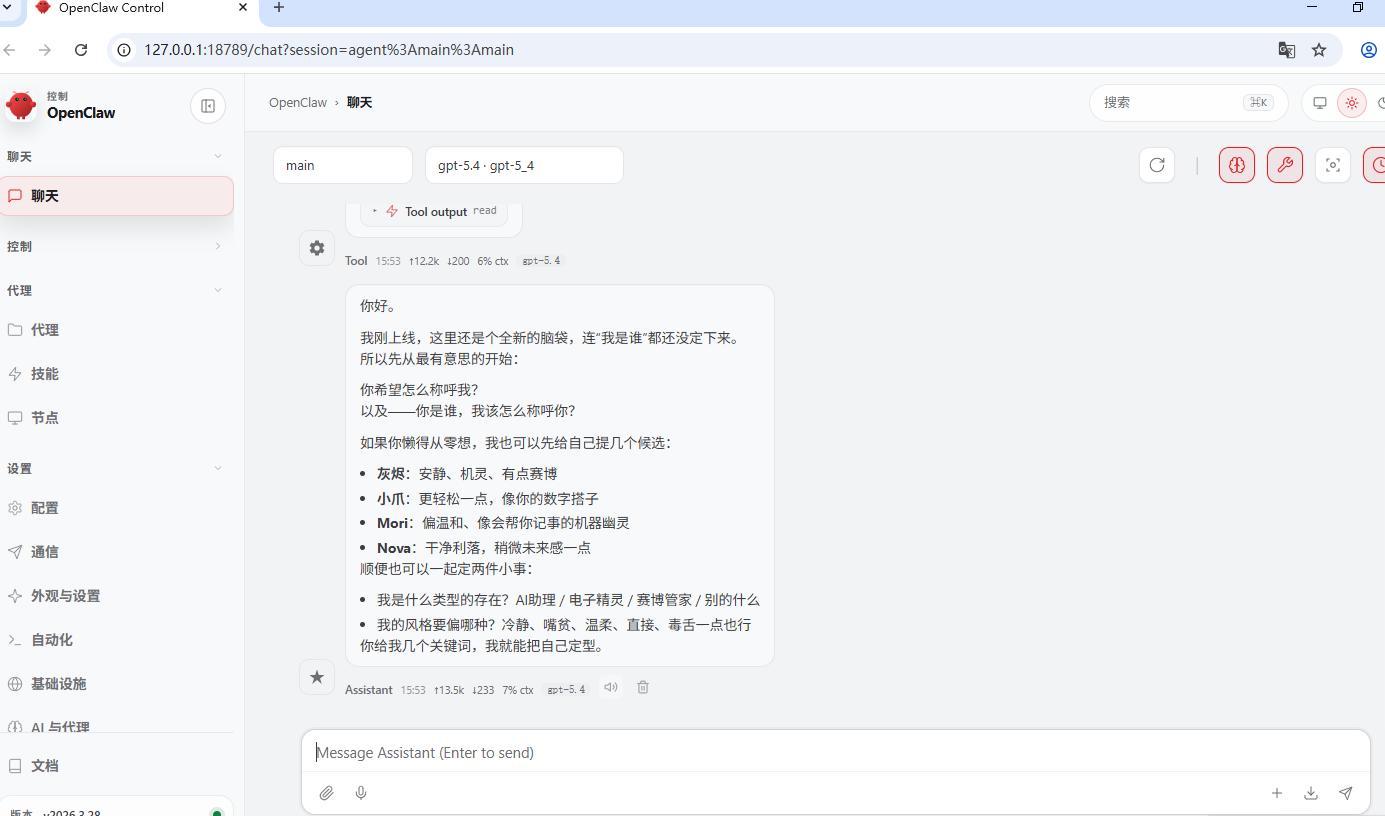Click the lightning bolt Tool output icon

tap(392, 211)
